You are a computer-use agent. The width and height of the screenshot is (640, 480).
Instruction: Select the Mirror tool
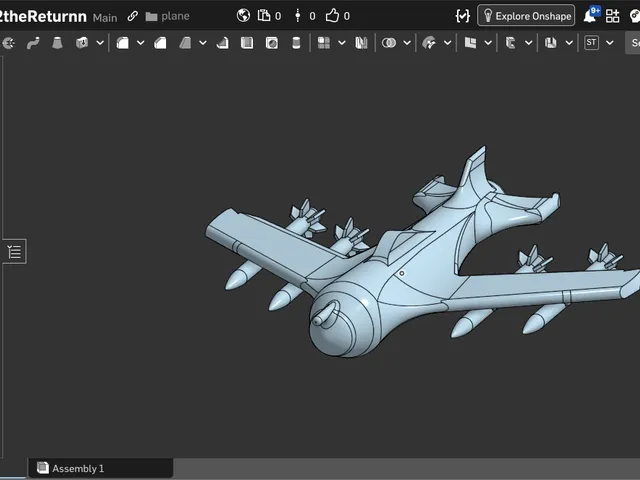tap(361, 43)
